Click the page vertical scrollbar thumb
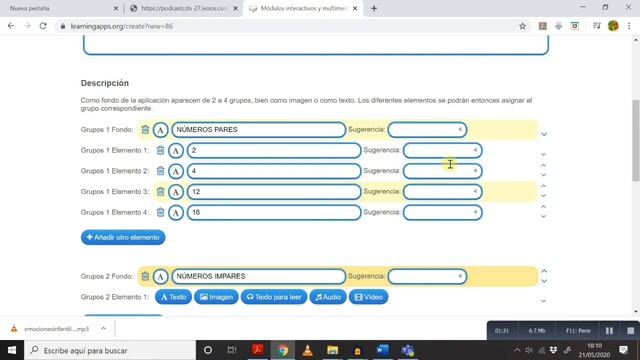This screenshot has height=360, width=640. [x=636, y=140]
